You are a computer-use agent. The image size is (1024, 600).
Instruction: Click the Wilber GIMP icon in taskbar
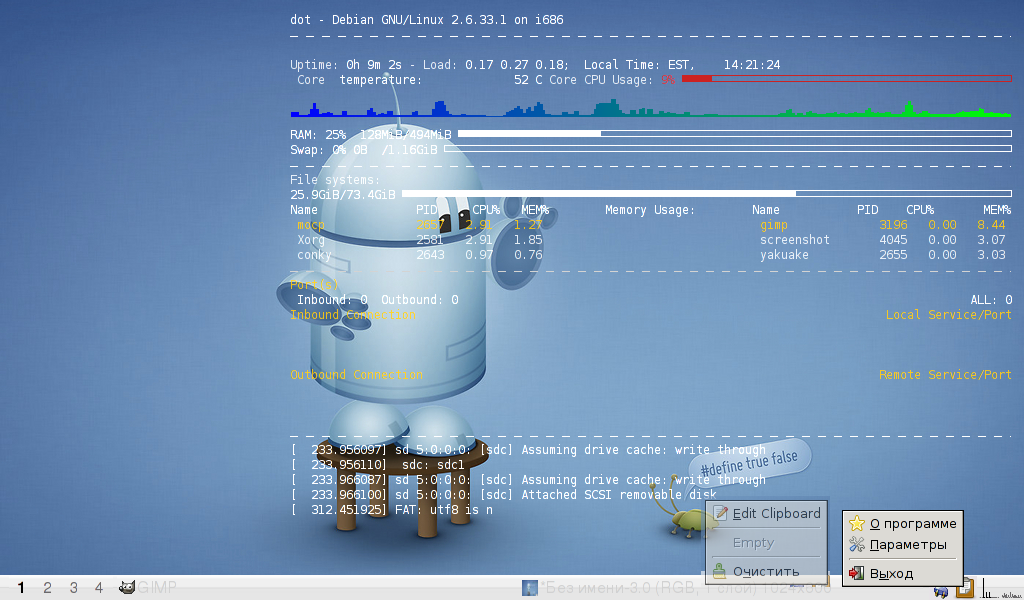tap(127, 588)
